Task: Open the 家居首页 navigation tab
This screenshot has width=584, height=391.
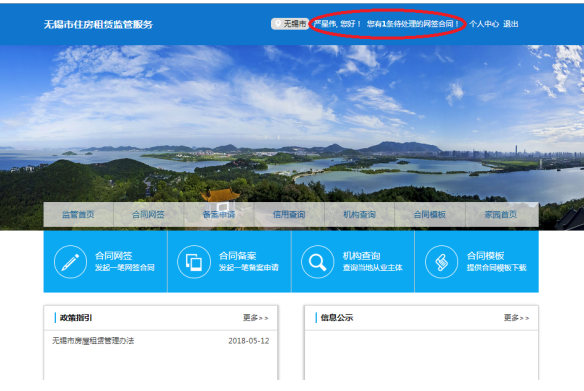Action: point(501,214)
